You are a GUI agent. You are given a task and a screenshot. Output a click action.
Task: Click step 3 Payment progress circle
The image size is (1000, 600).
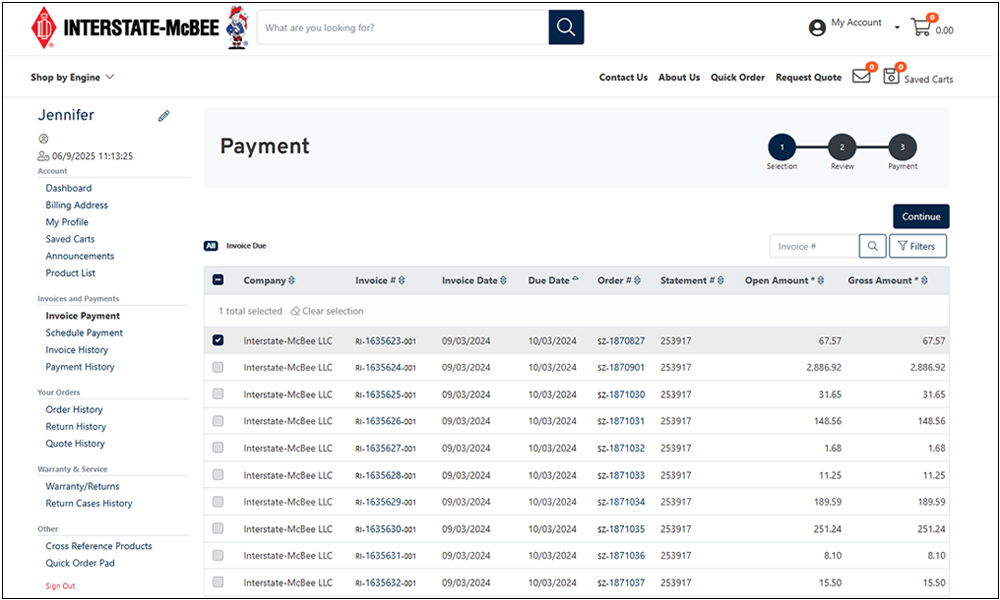coord(902,147)
